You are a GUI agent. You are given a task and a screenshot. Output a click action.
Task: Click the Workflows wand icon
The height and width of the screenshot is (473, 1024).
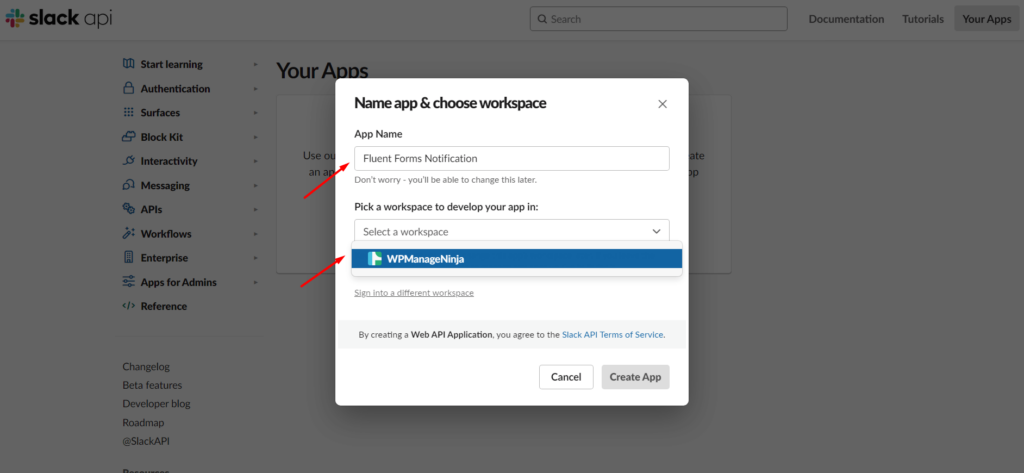pyautogui.click(x=129, y=233)
